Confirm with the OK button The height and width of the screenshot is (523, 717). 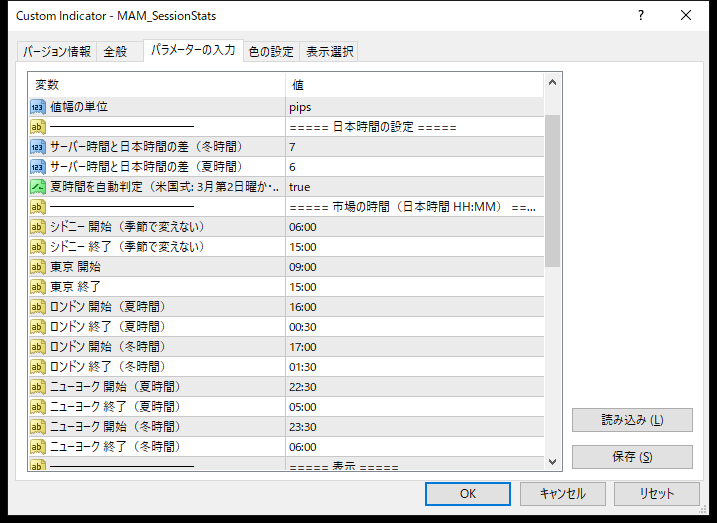point(468,494)
